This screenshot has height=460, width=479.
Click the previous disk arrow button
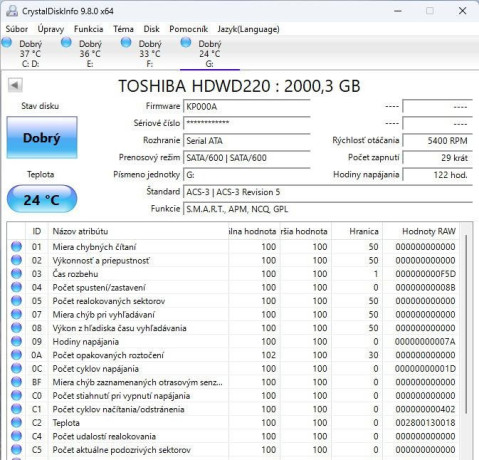pos(15,85)
